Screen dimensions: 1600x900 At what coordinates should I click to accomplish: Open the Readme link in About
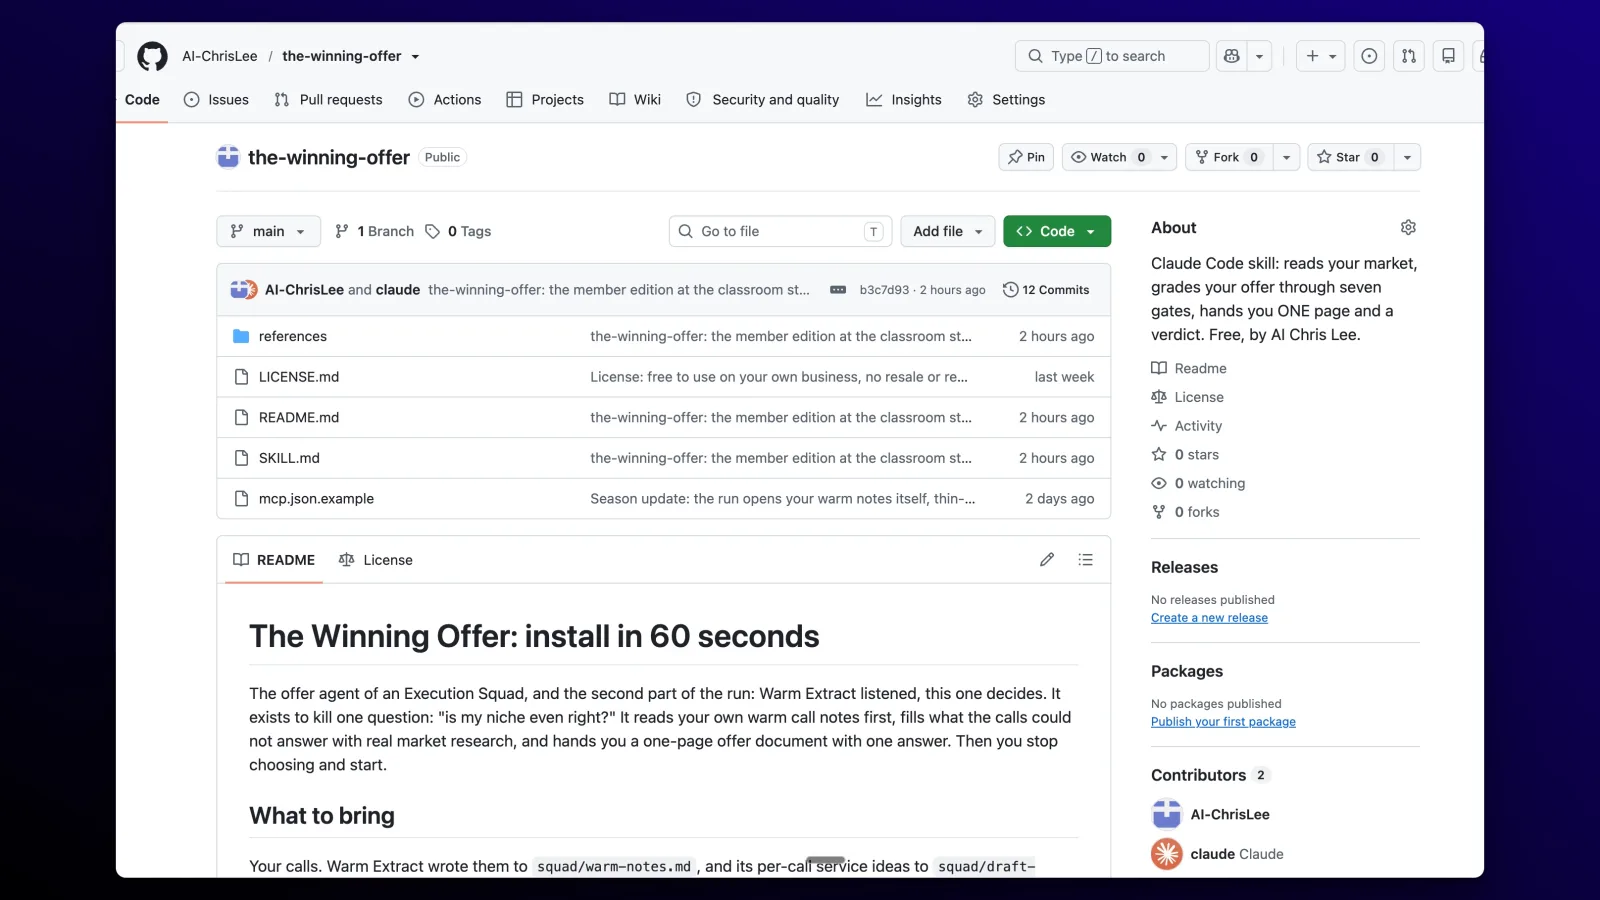coord(1189,369)
